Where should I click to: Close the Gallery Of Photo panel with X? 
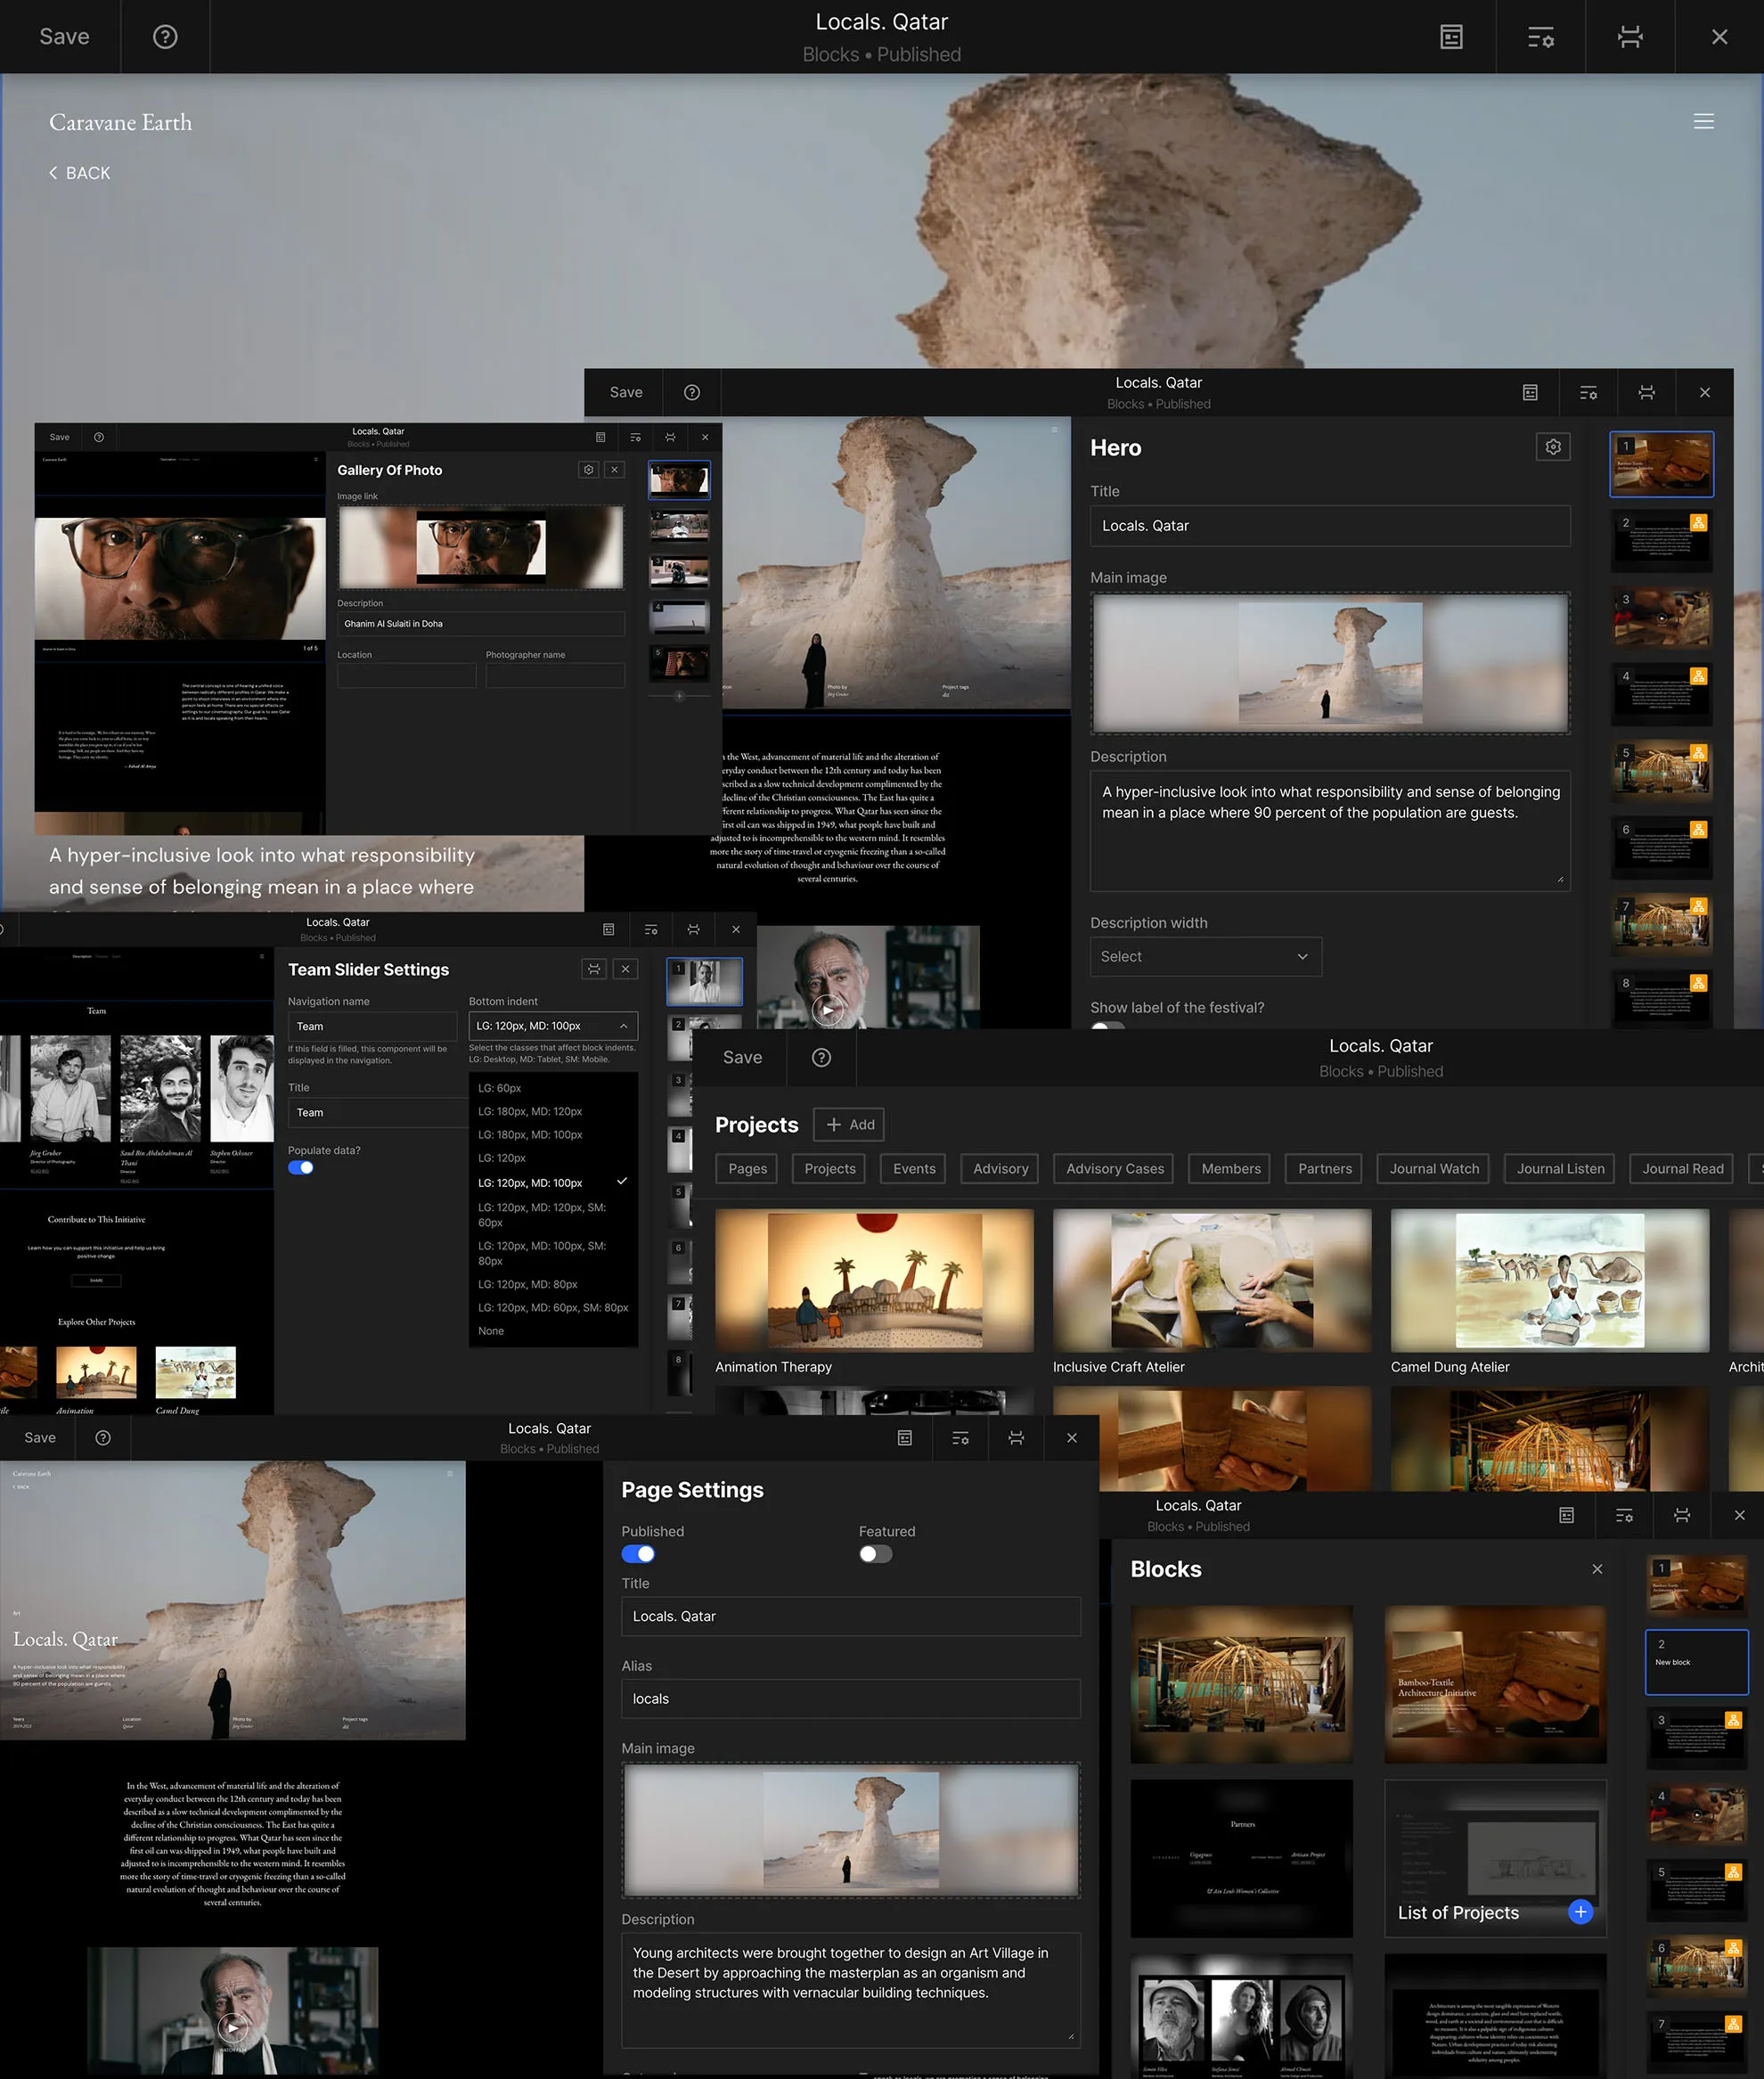[x=615, y=469]
